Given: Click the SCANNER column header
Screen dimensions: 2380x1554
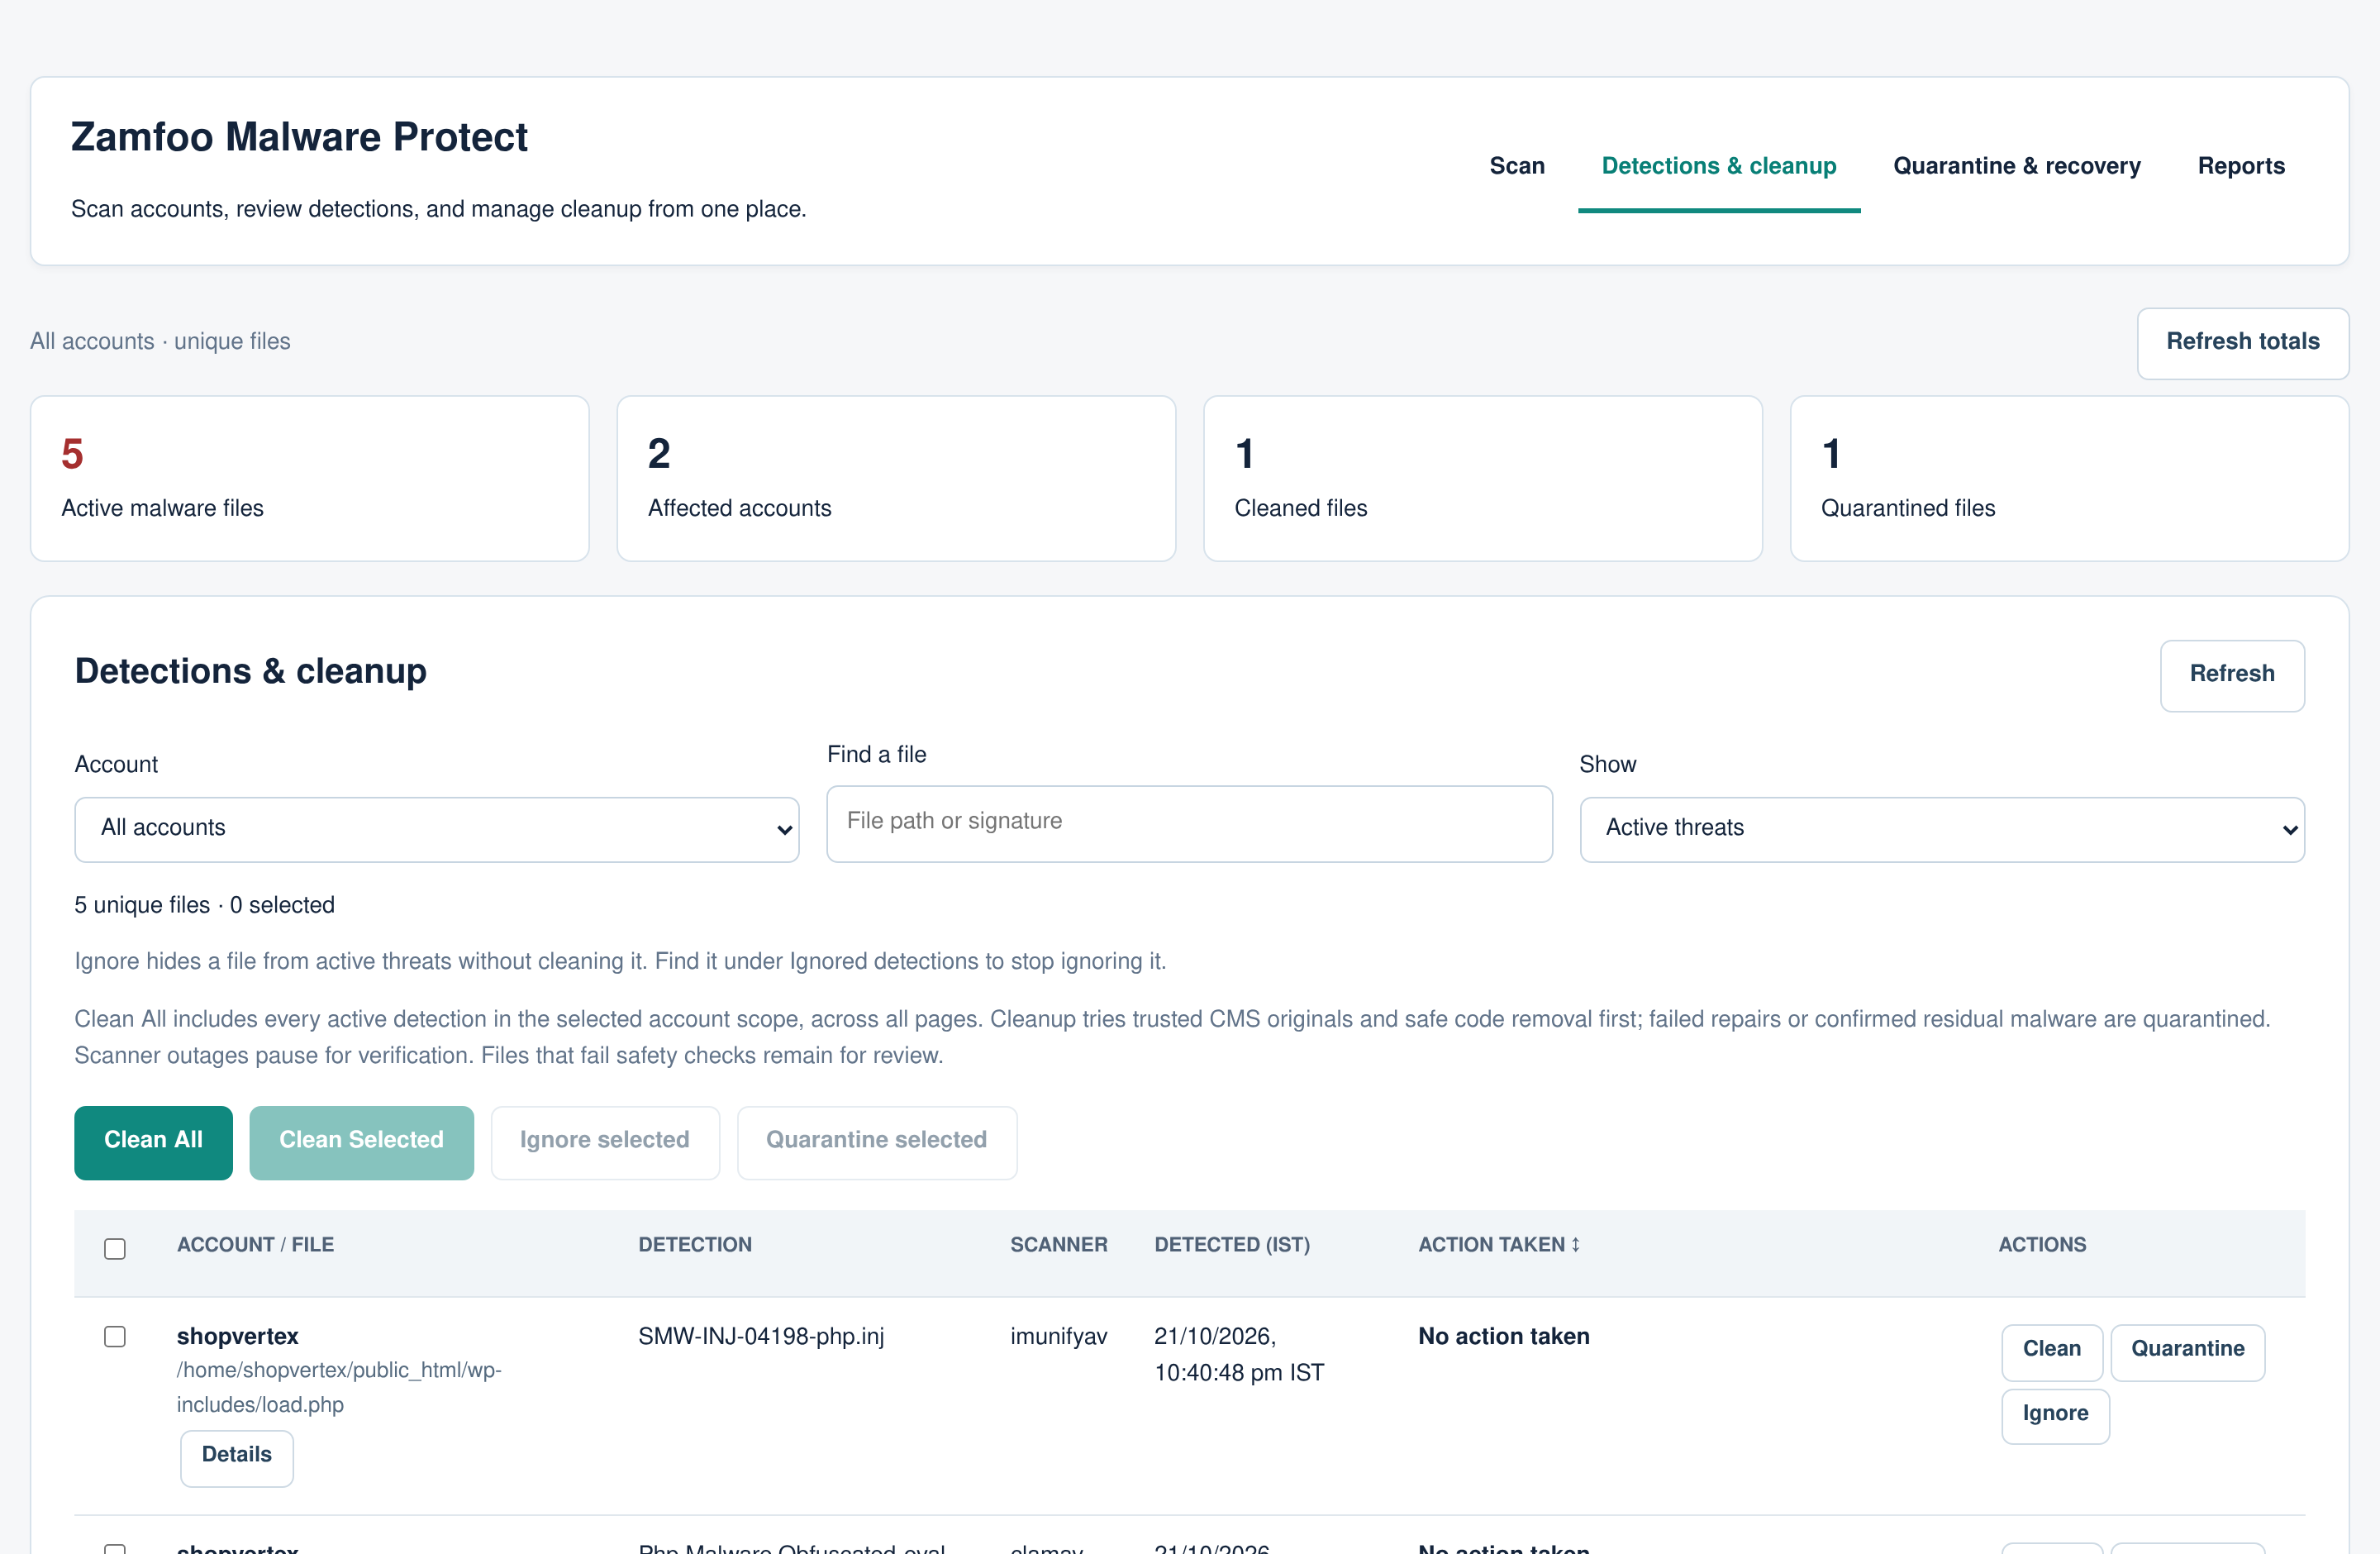Looking at the screenshot, I should [1058, 1244].
